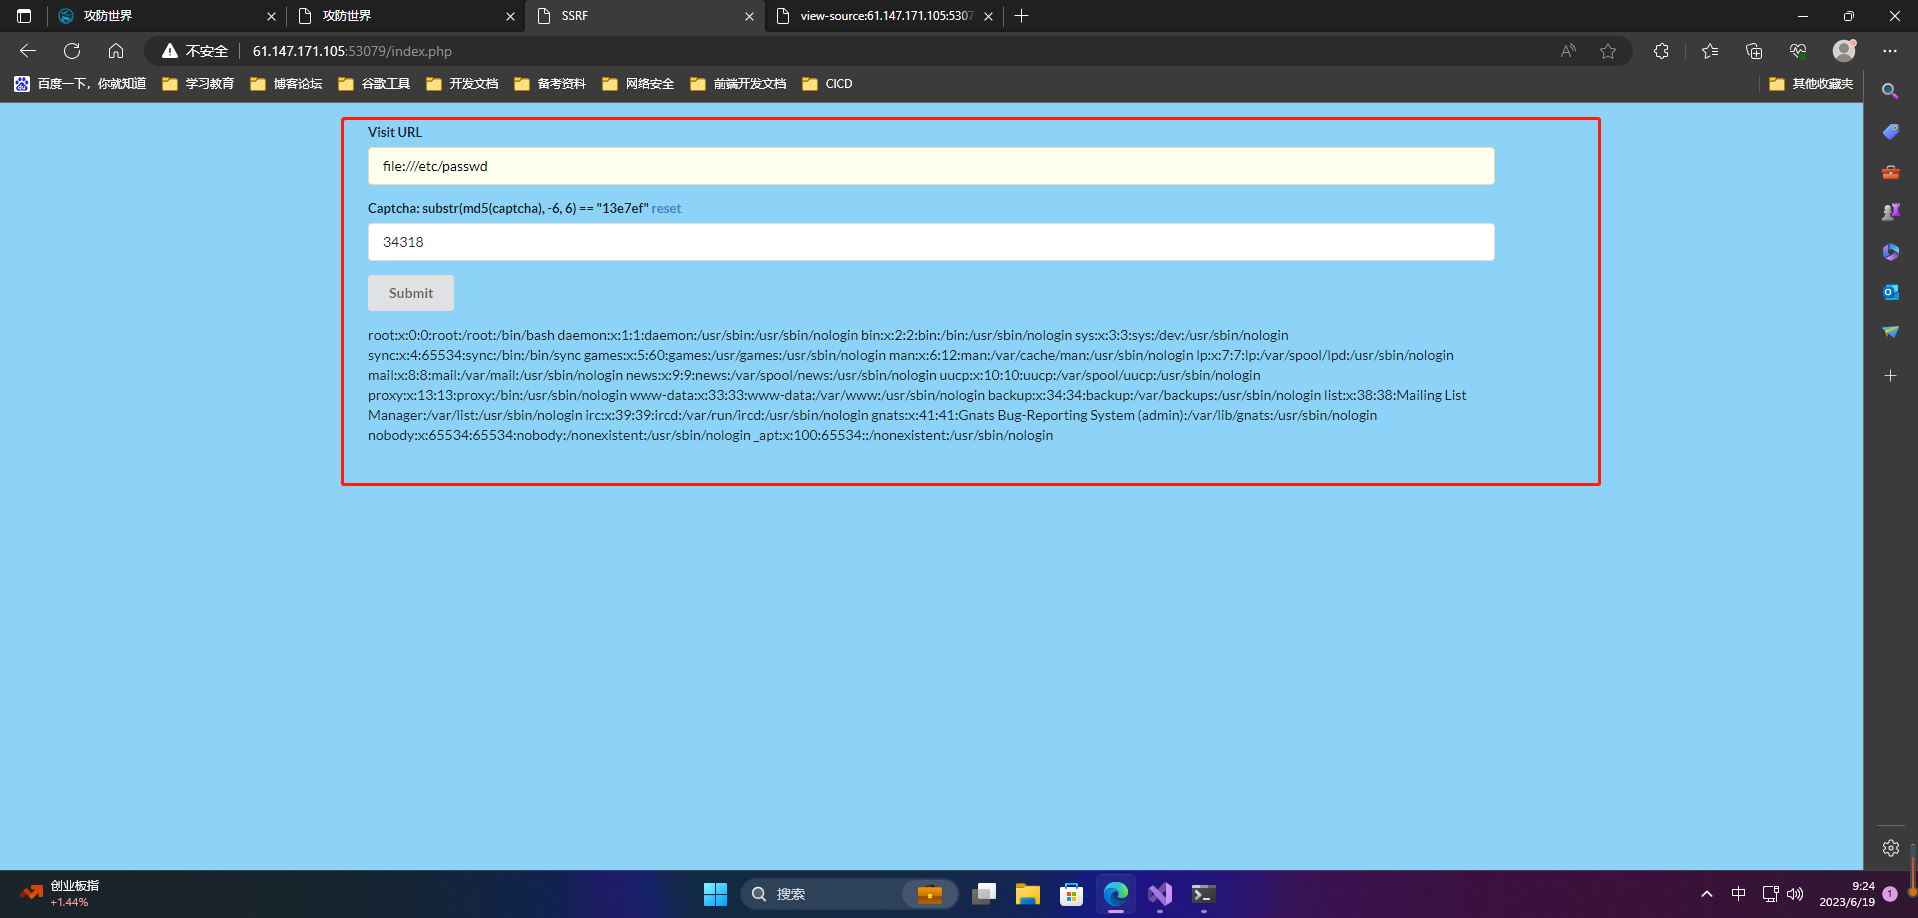Image resolution: width=1918 pixels, height=918 pixels.
Task: Open Drop in the Edge sidebar
Action: point(1890,331)
